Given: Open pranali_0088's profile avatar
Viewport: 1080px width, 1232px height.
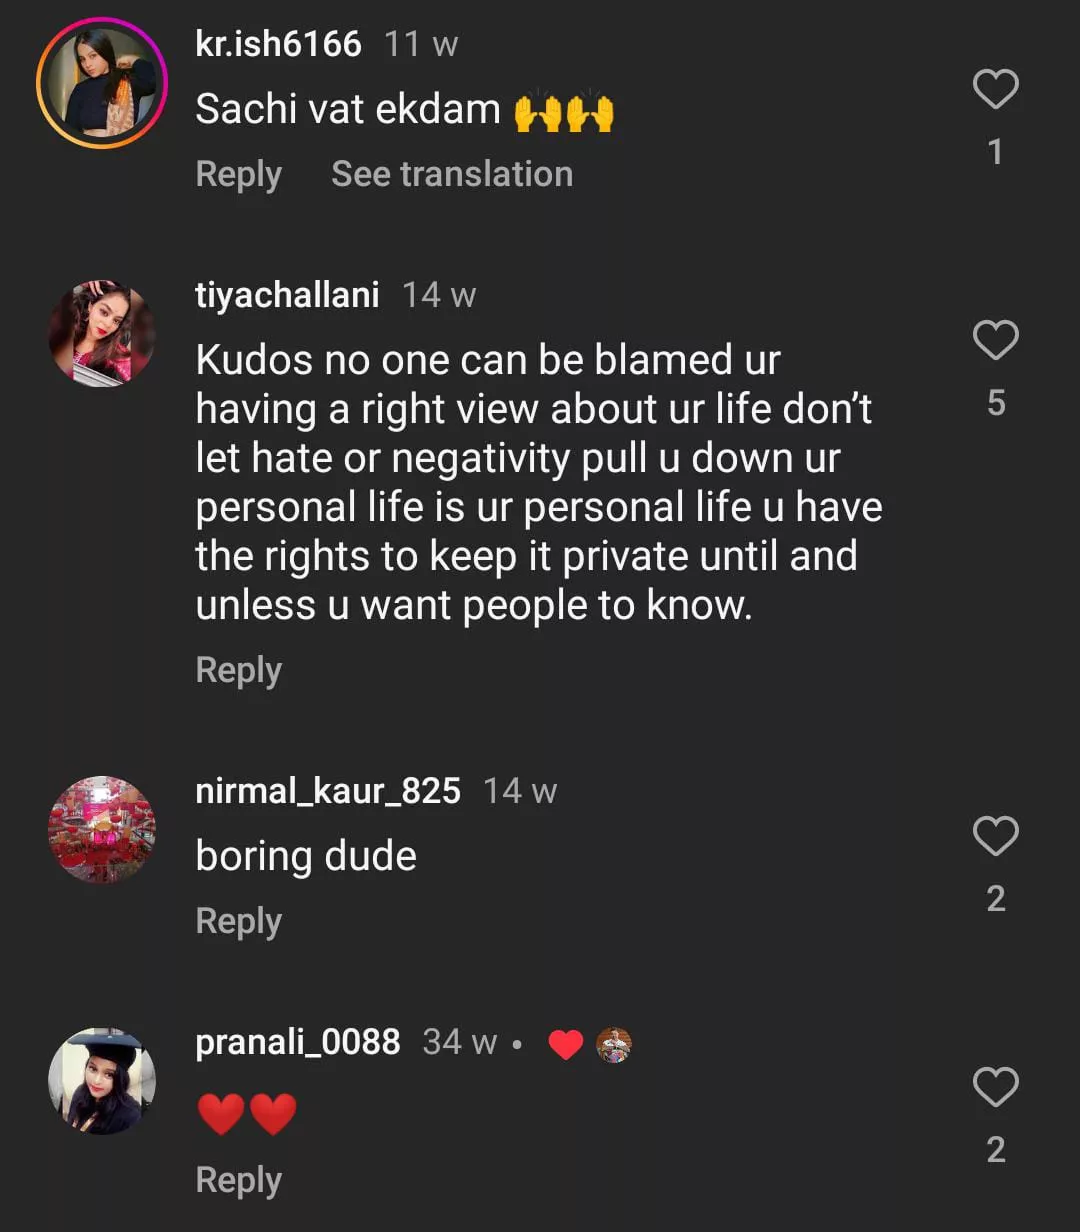Looking at the screenshot, I should coord(101,1080).
